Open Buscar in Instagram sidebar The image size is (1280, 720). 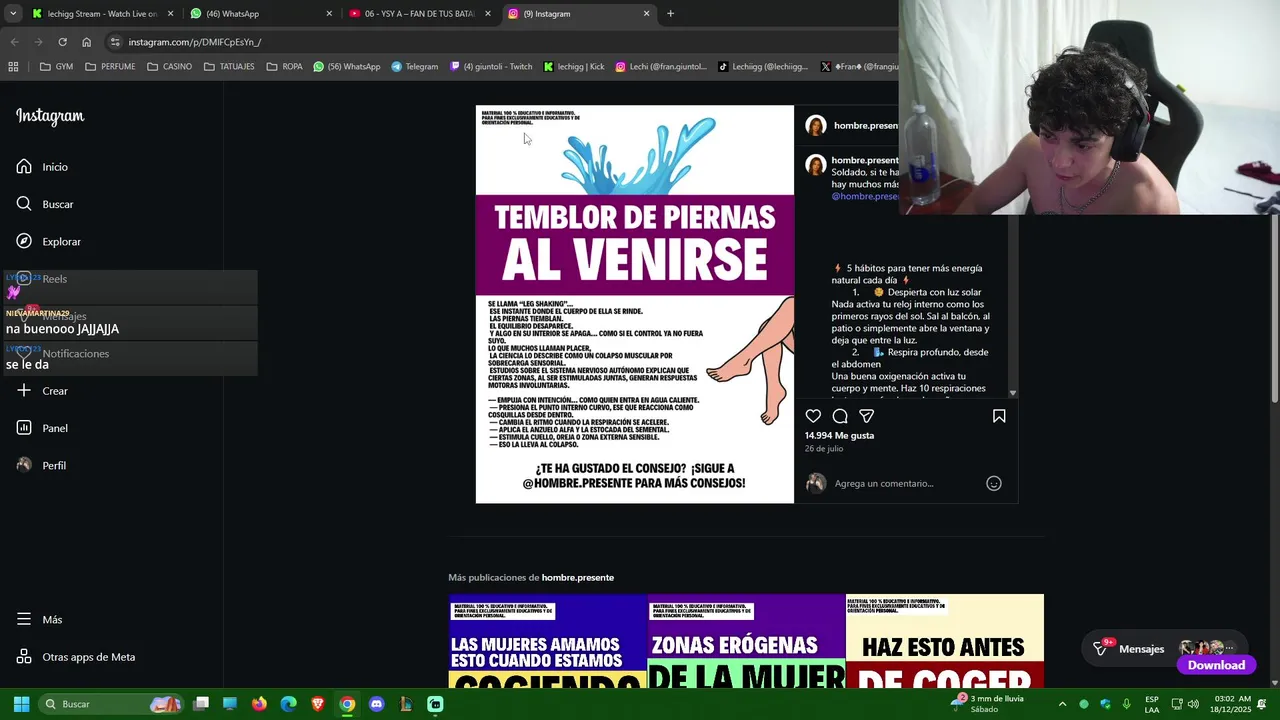[45, 204]
